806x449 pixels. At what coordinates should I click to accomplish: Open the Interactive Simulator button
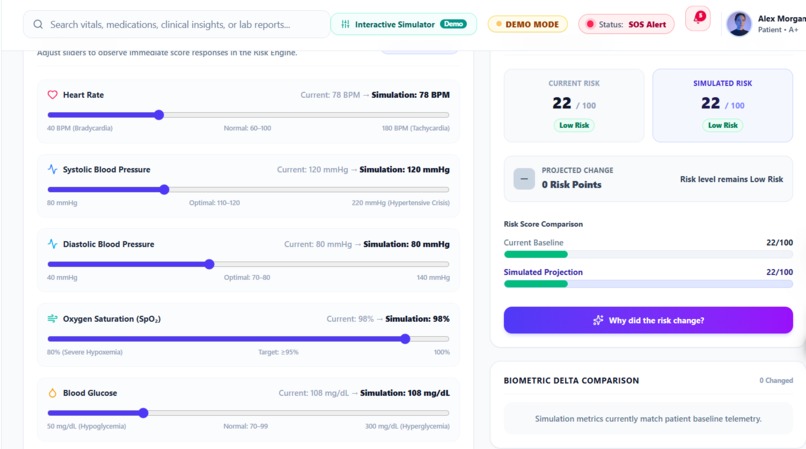(x=404, y=24)
